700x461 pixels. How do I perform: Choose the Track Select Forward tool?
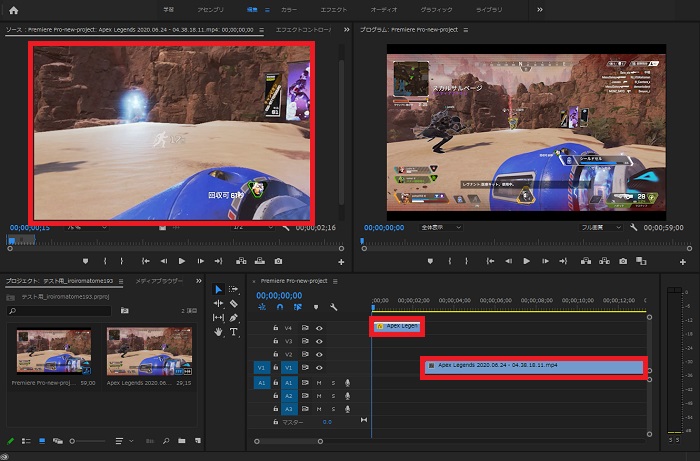click(233, 289)
